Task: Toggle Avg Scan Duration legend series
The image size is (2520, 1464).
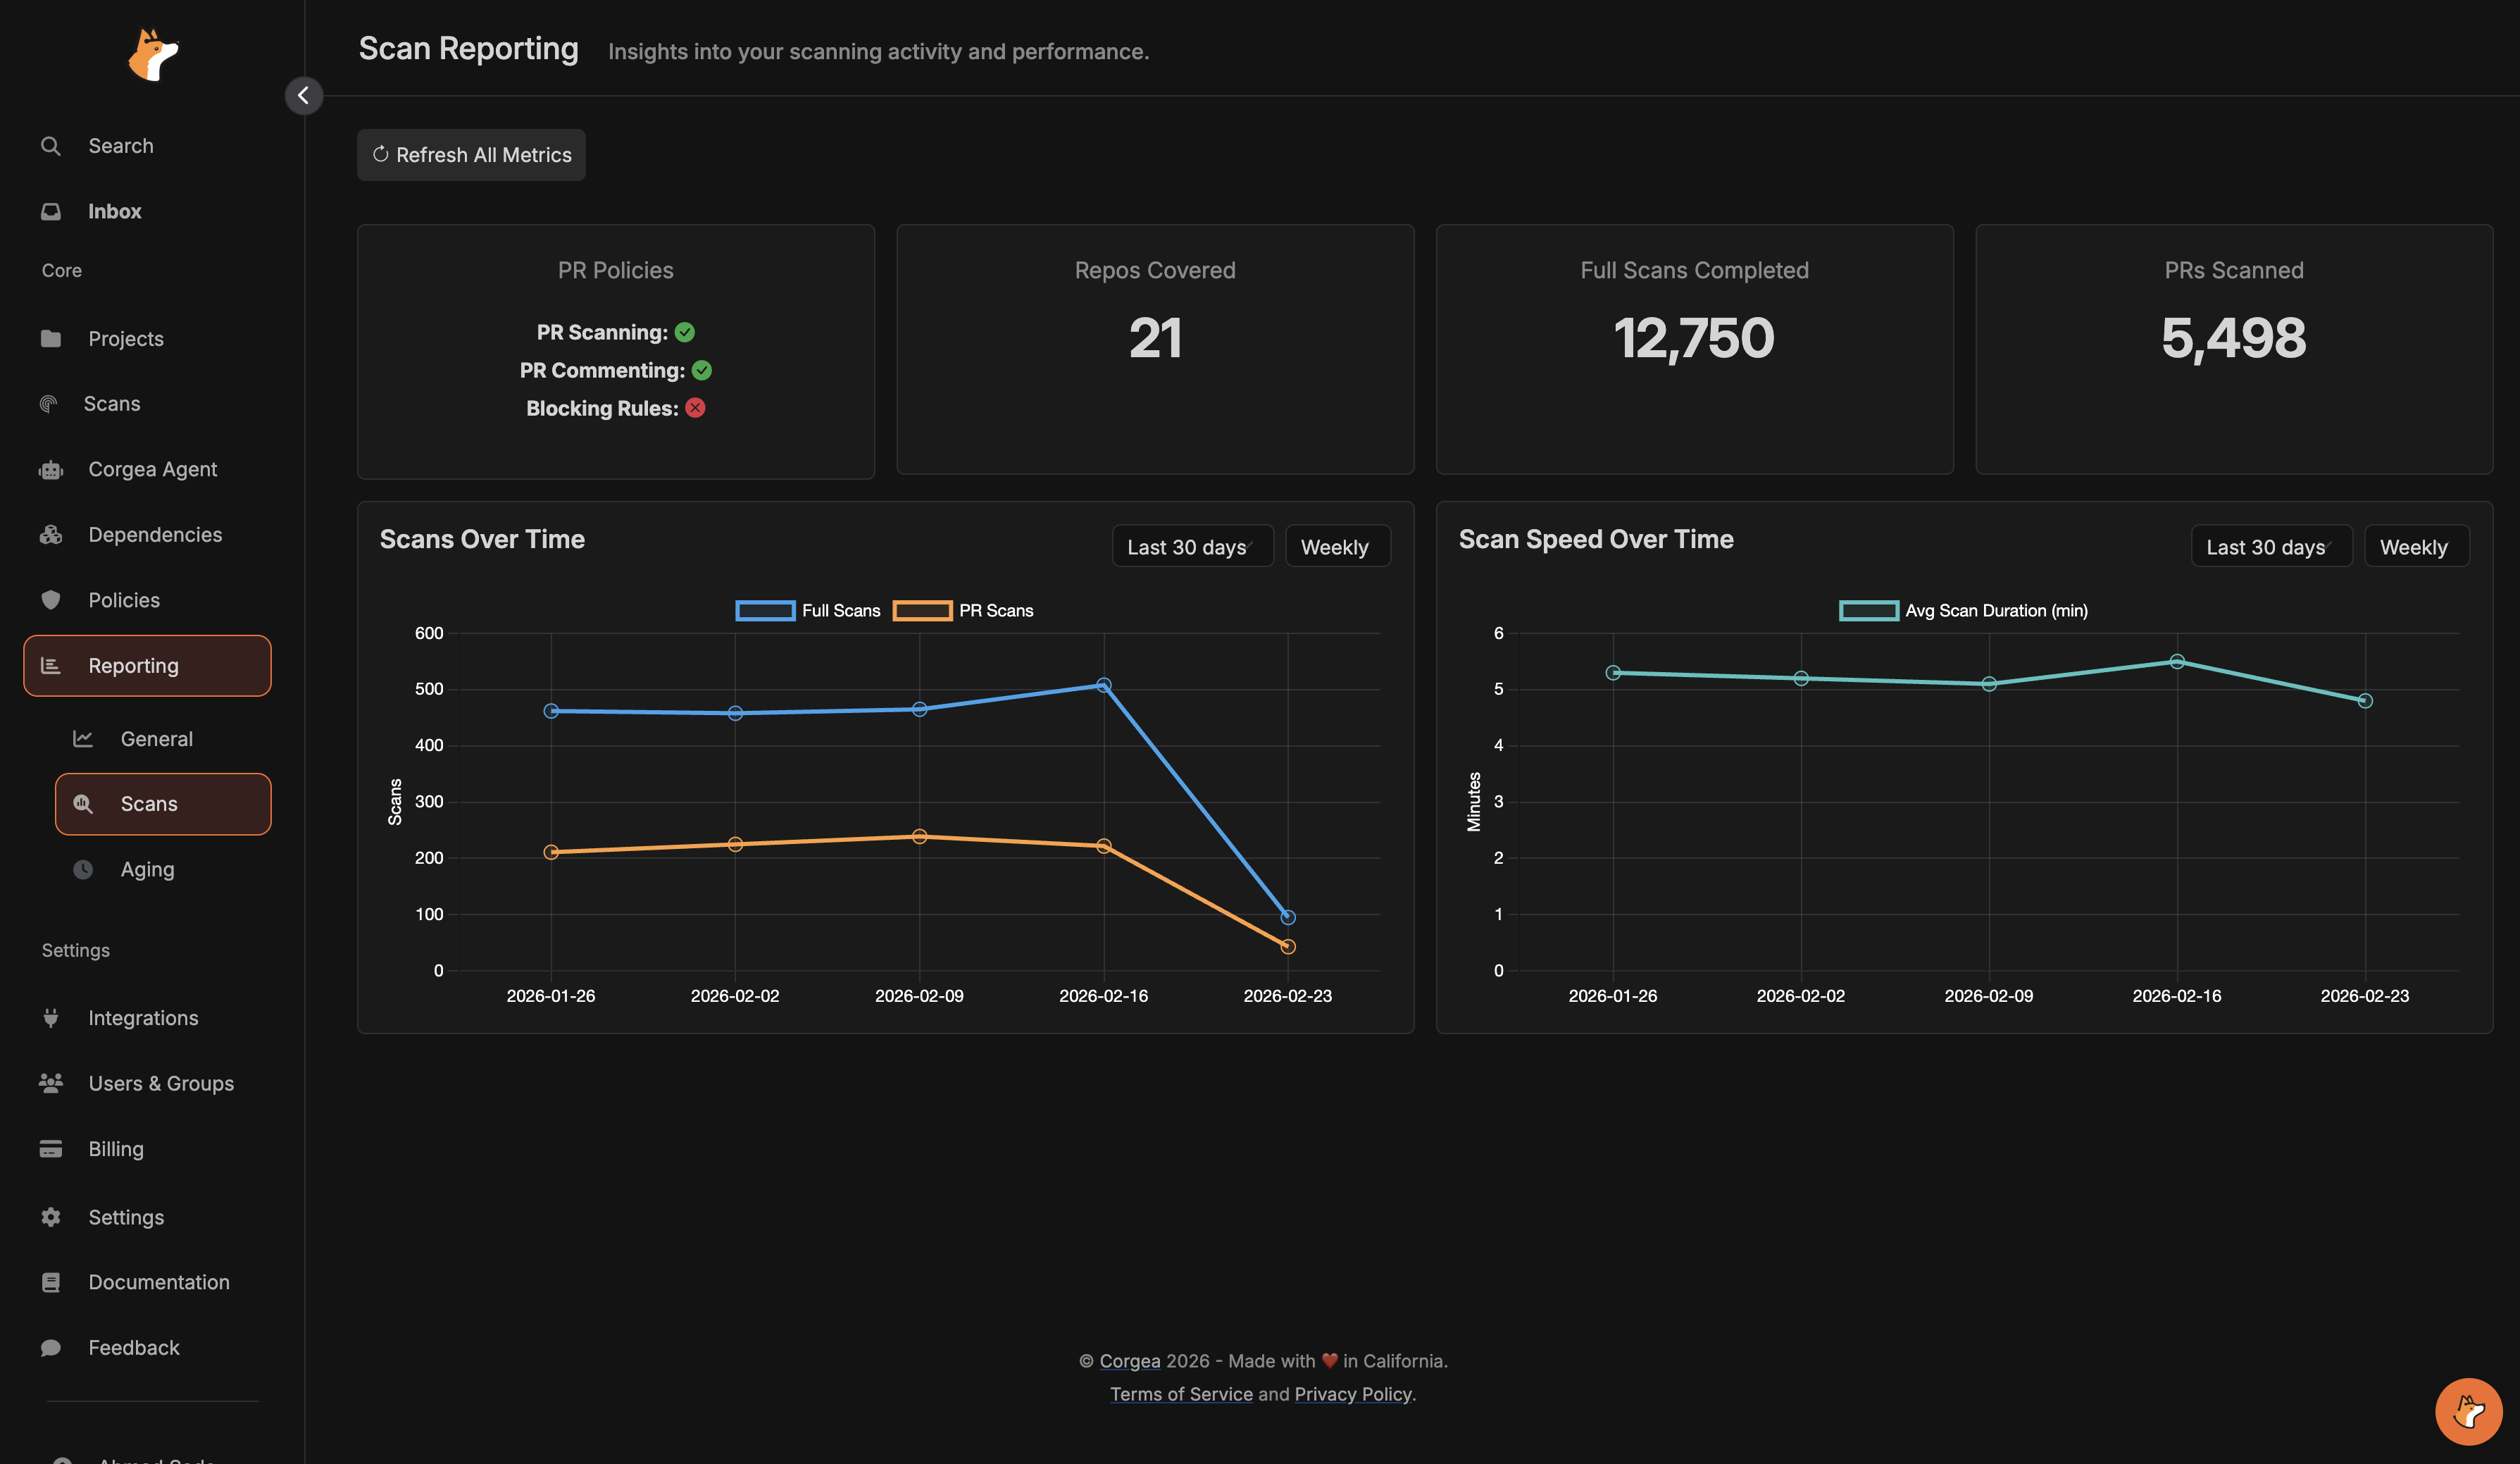Action: [1963, 611]
